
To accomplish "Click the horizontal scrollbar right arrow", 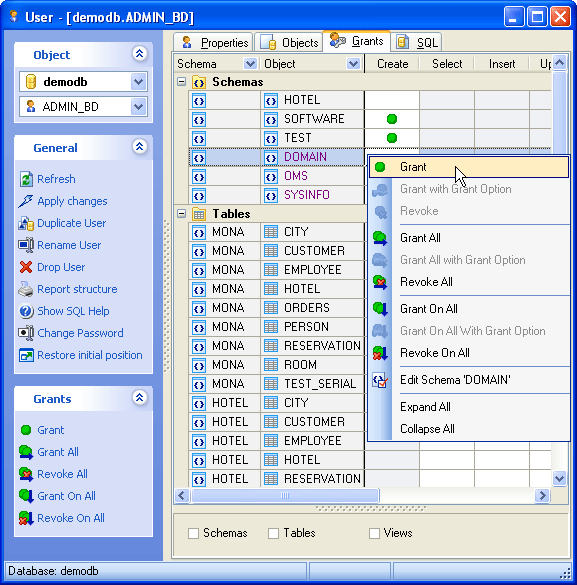I will pyautogui.click(x=542, y=496).
